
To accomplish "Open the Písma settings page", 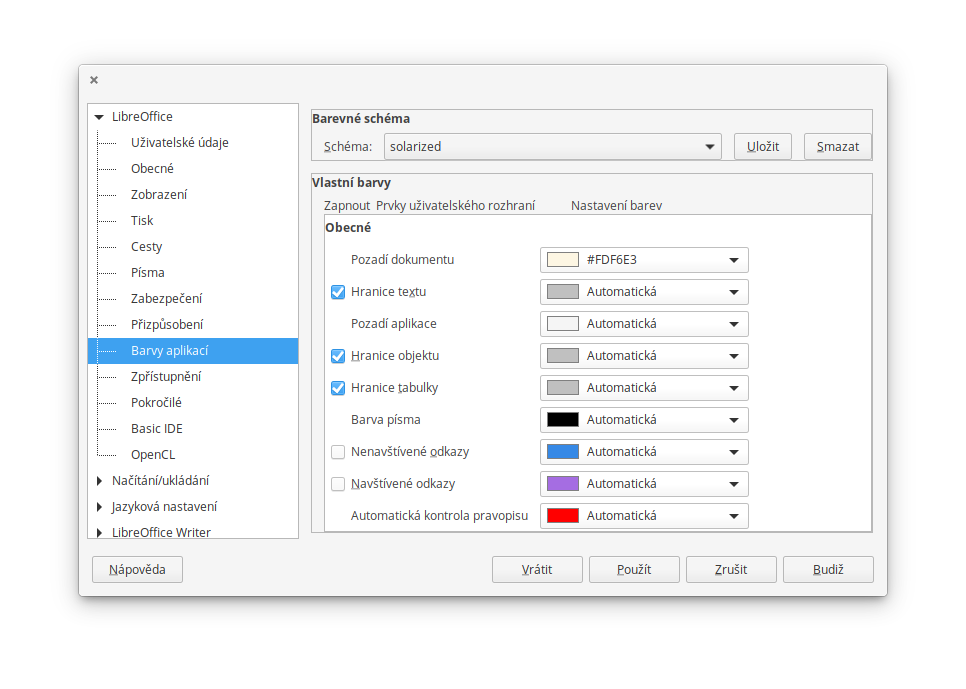I will pos(148,272).
